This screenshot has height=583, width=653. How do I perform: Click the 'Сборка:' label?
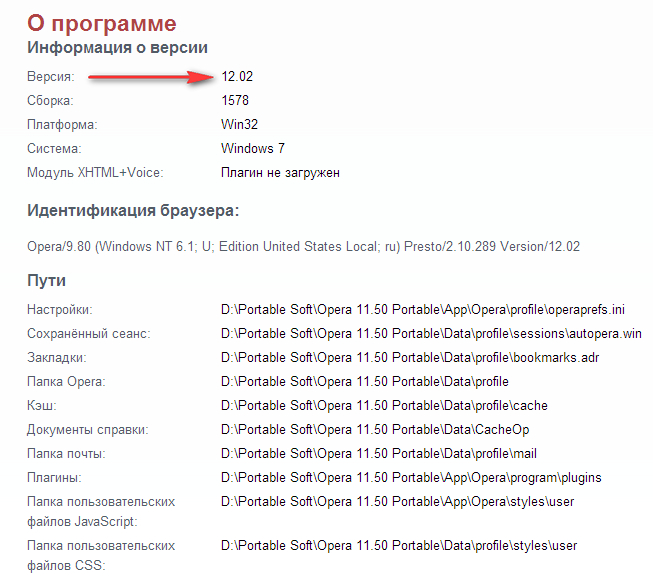[x=50, y=101]
